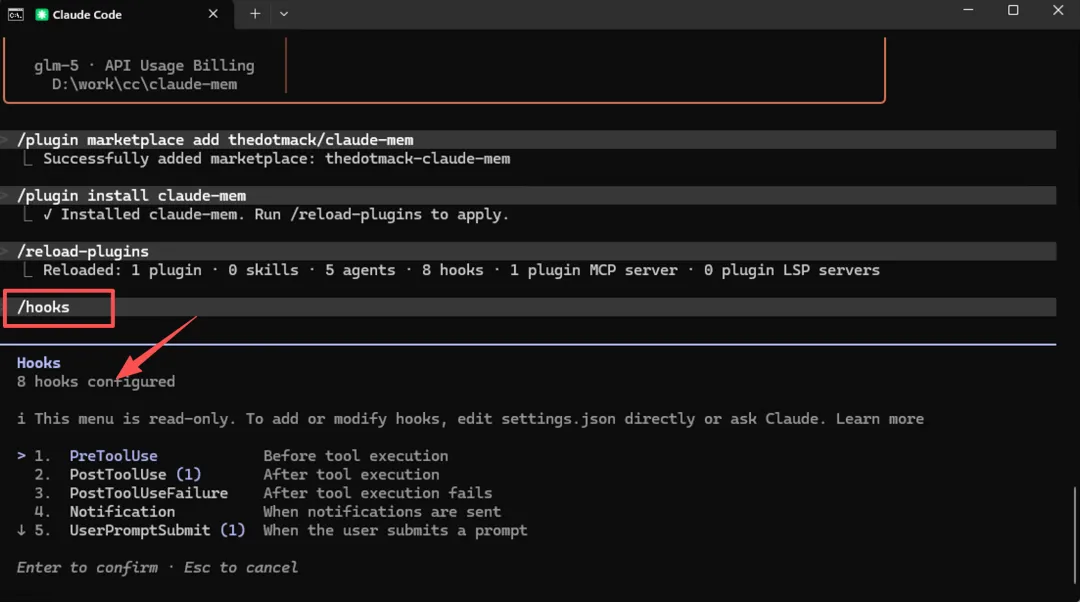Click the /hooks command input line
This screenshot has height=602, width=1080.
(44, 307)
